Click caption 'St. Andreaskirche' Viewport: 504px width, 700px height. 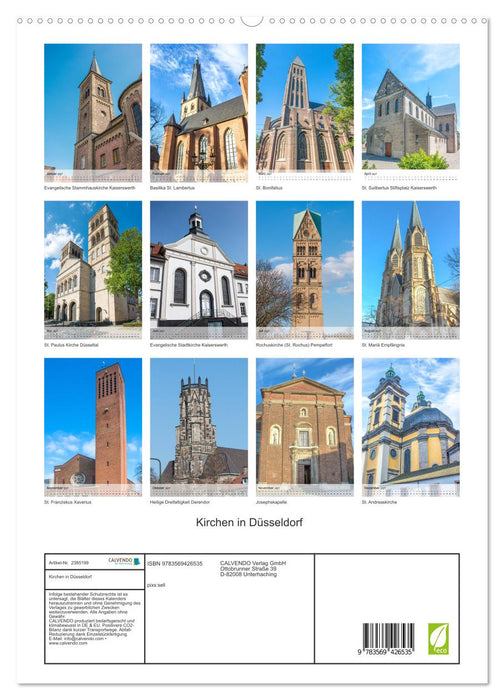pos(379,502)
